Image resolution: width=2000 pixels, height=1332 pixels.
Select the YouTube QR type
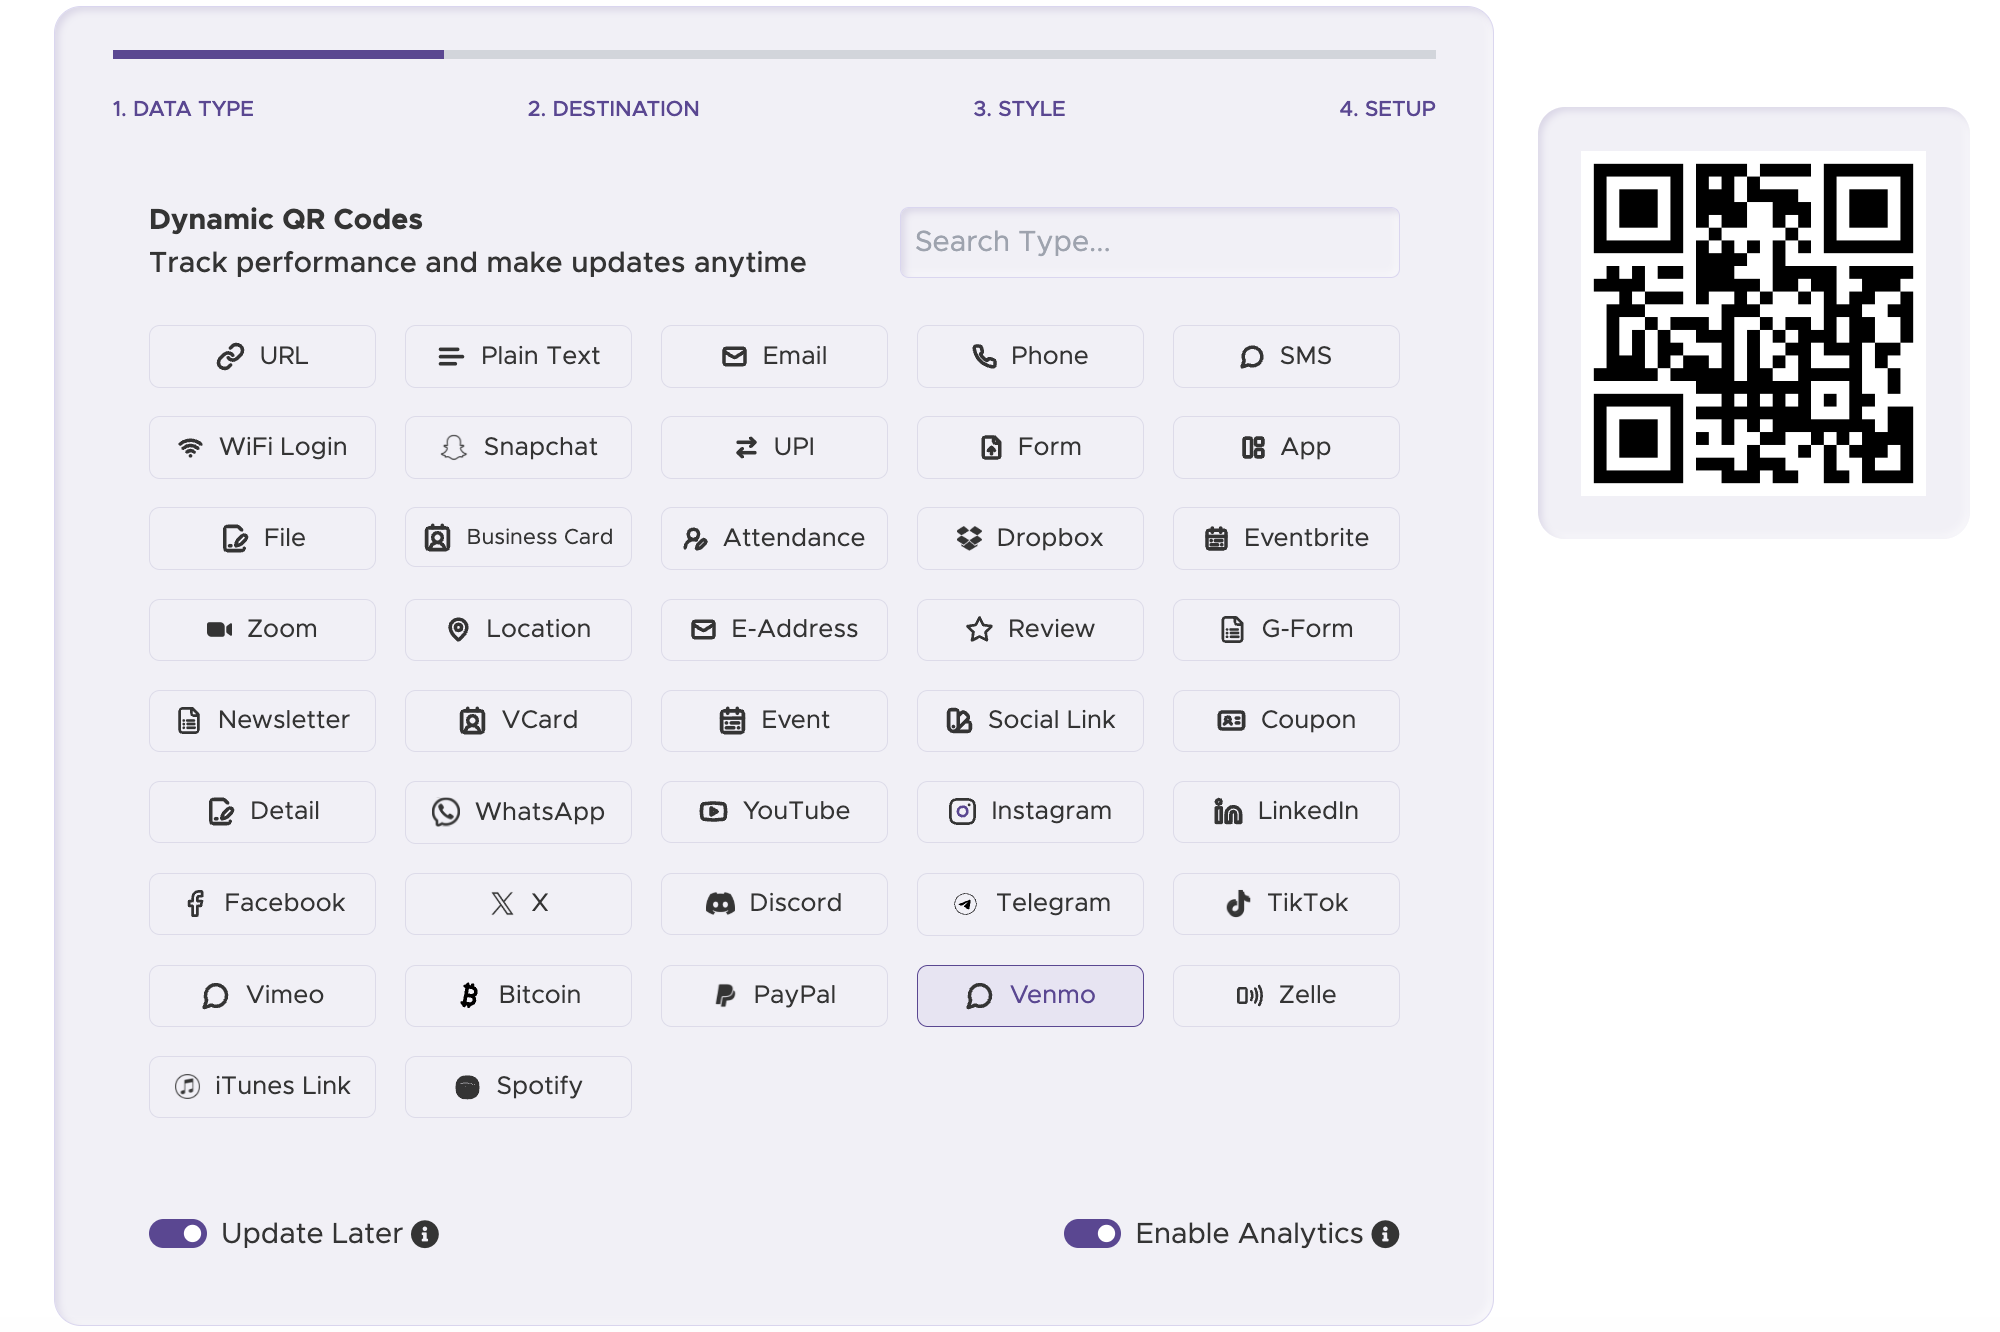[774, 811]
